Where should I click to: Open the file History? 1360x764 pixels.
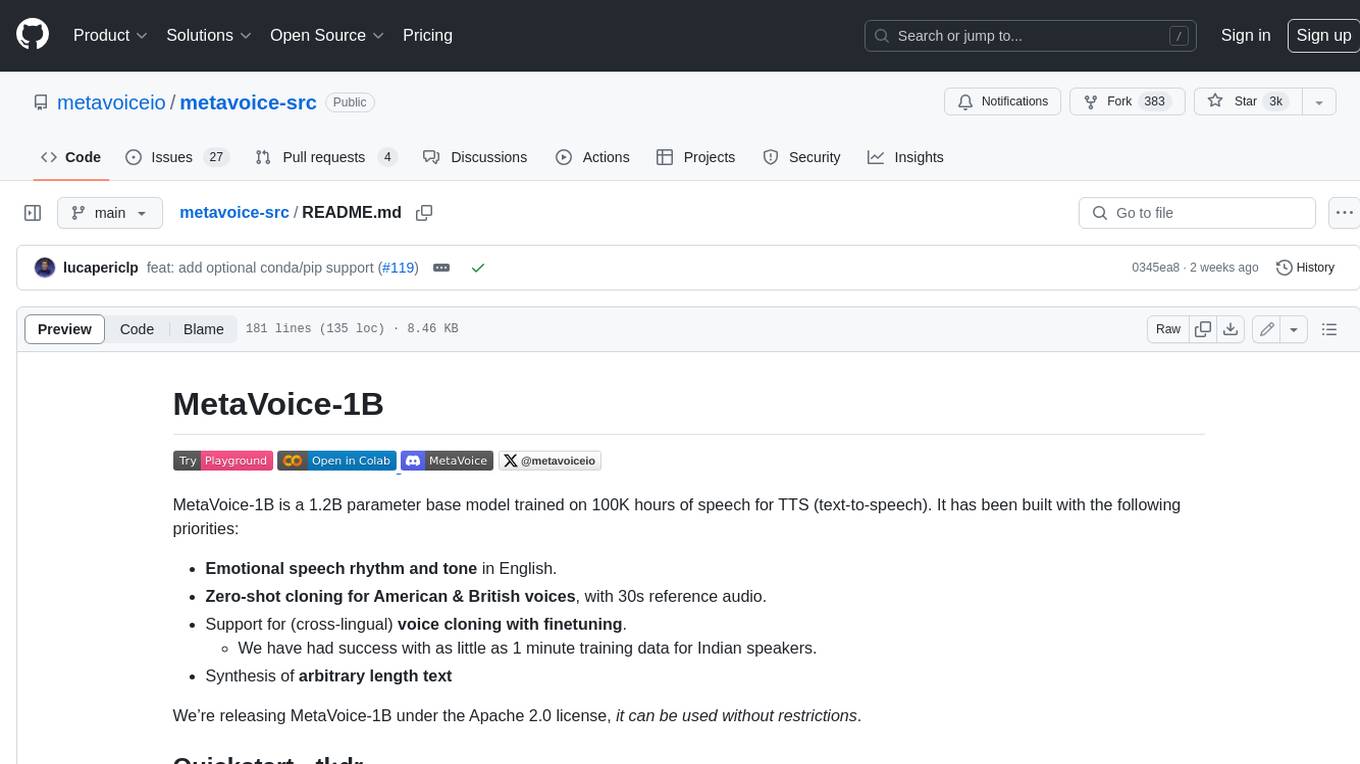(1306, 268)
